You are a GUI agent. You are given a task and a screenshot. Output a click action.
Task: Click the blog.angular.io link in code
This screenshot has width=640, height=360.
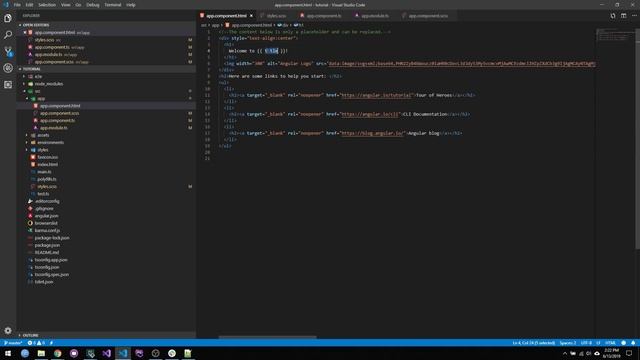(x=372, y=133)
